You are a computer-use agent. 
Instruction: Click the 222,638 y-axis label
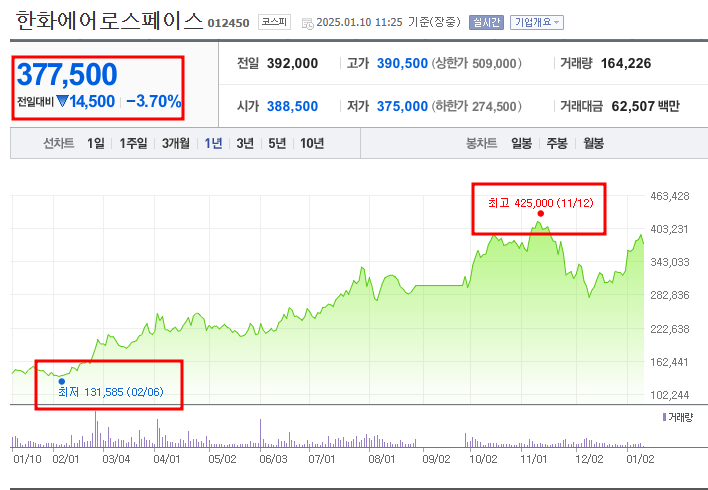click(670, 329)
